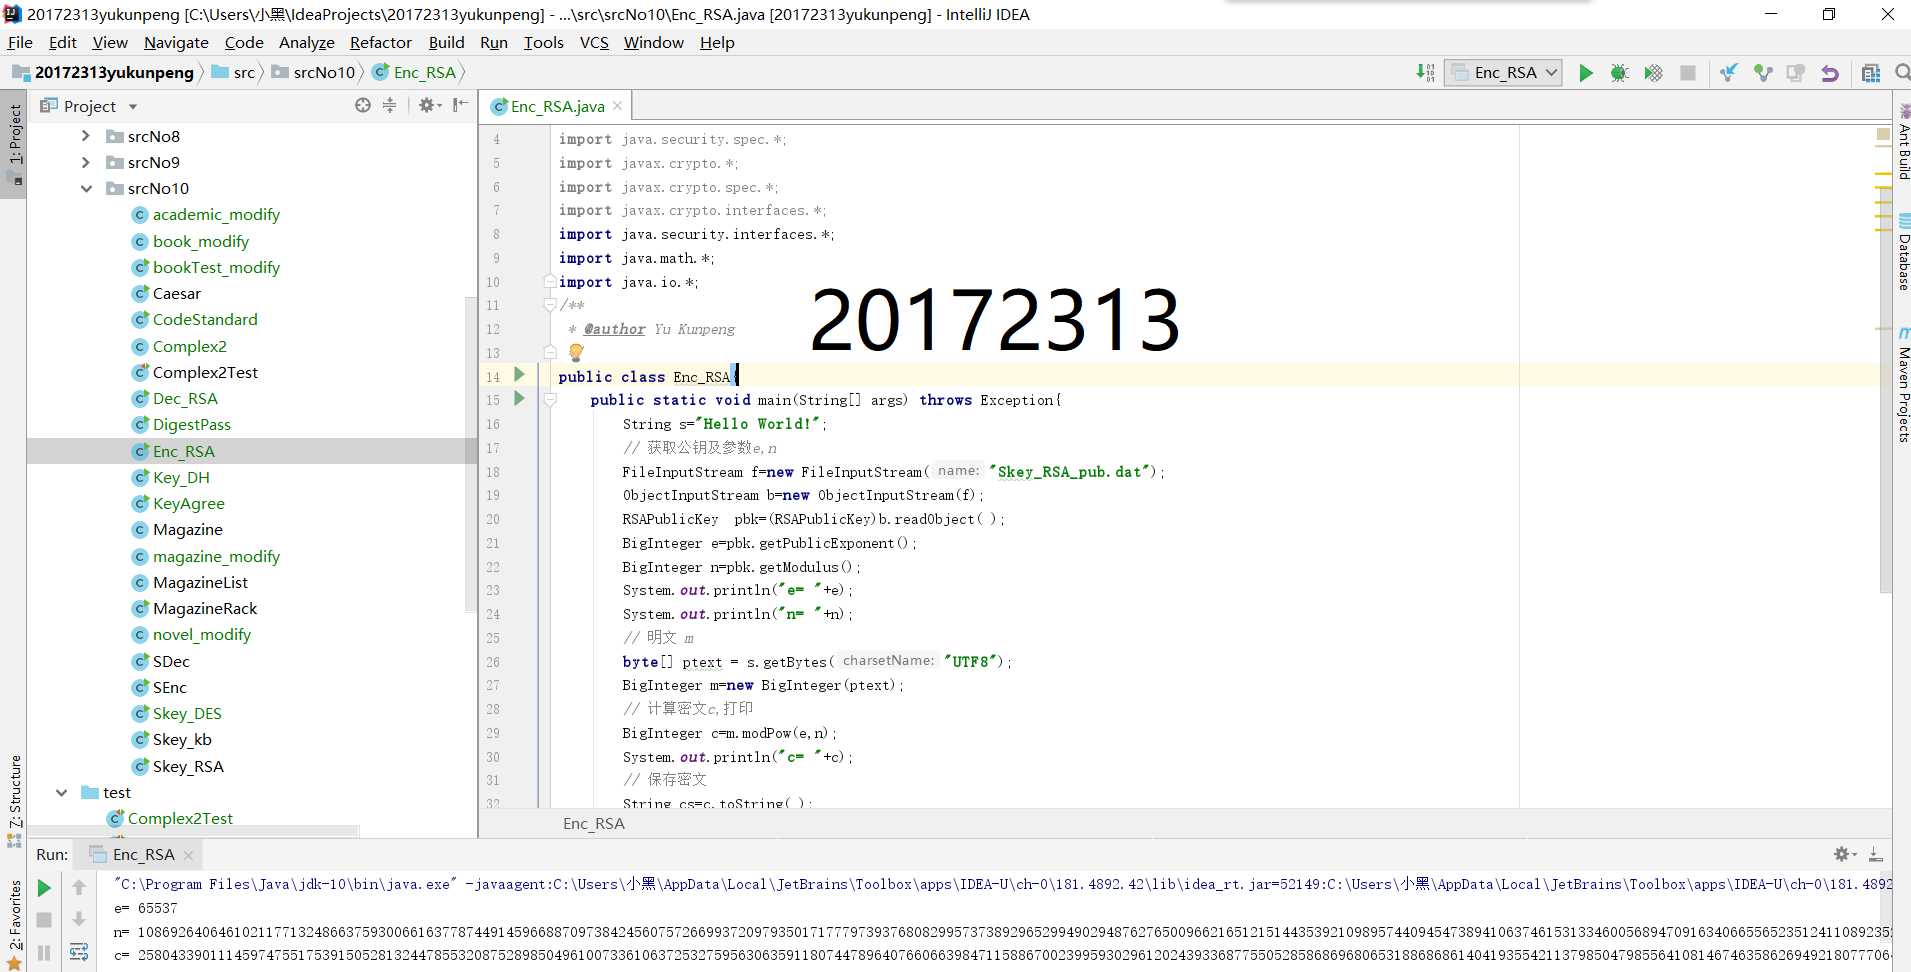The width and height of the screenshot is (1911, 972).
Task: Toggle soft-wrap in Run console
Action: point(79,953)
